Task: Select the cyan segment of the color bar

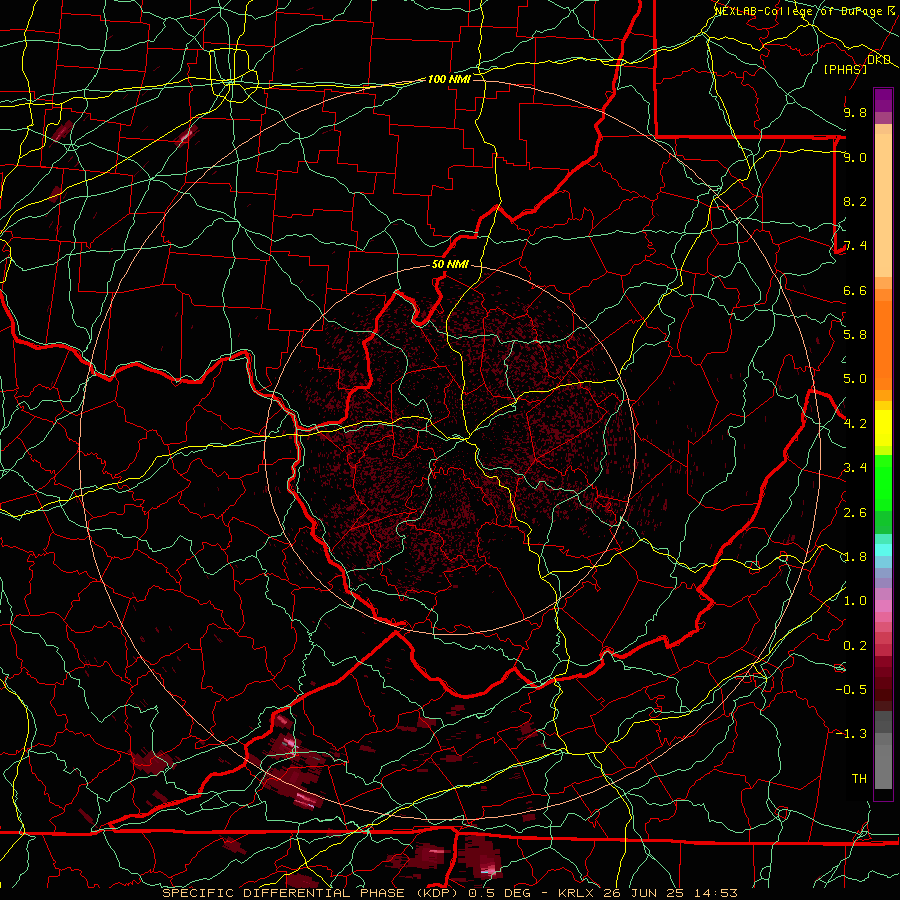Action: click(x=883, y=550)
